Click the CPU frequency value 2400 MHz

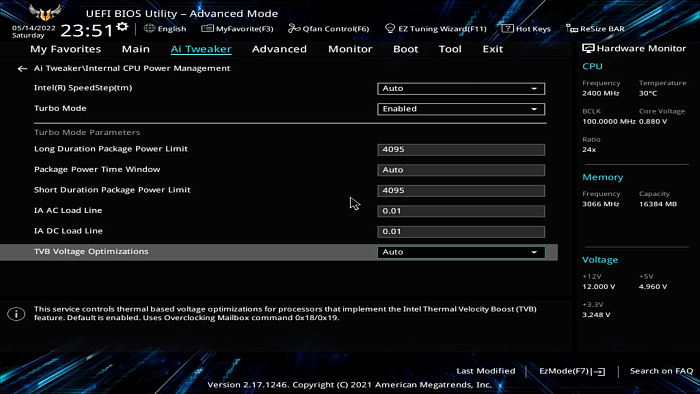click(600, 93)
